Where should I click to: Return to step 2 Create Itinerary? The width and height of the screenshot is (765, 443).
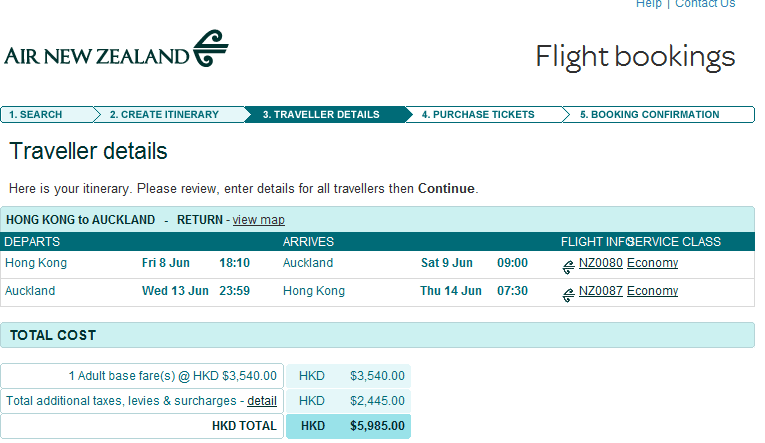[x=164, y=115]
